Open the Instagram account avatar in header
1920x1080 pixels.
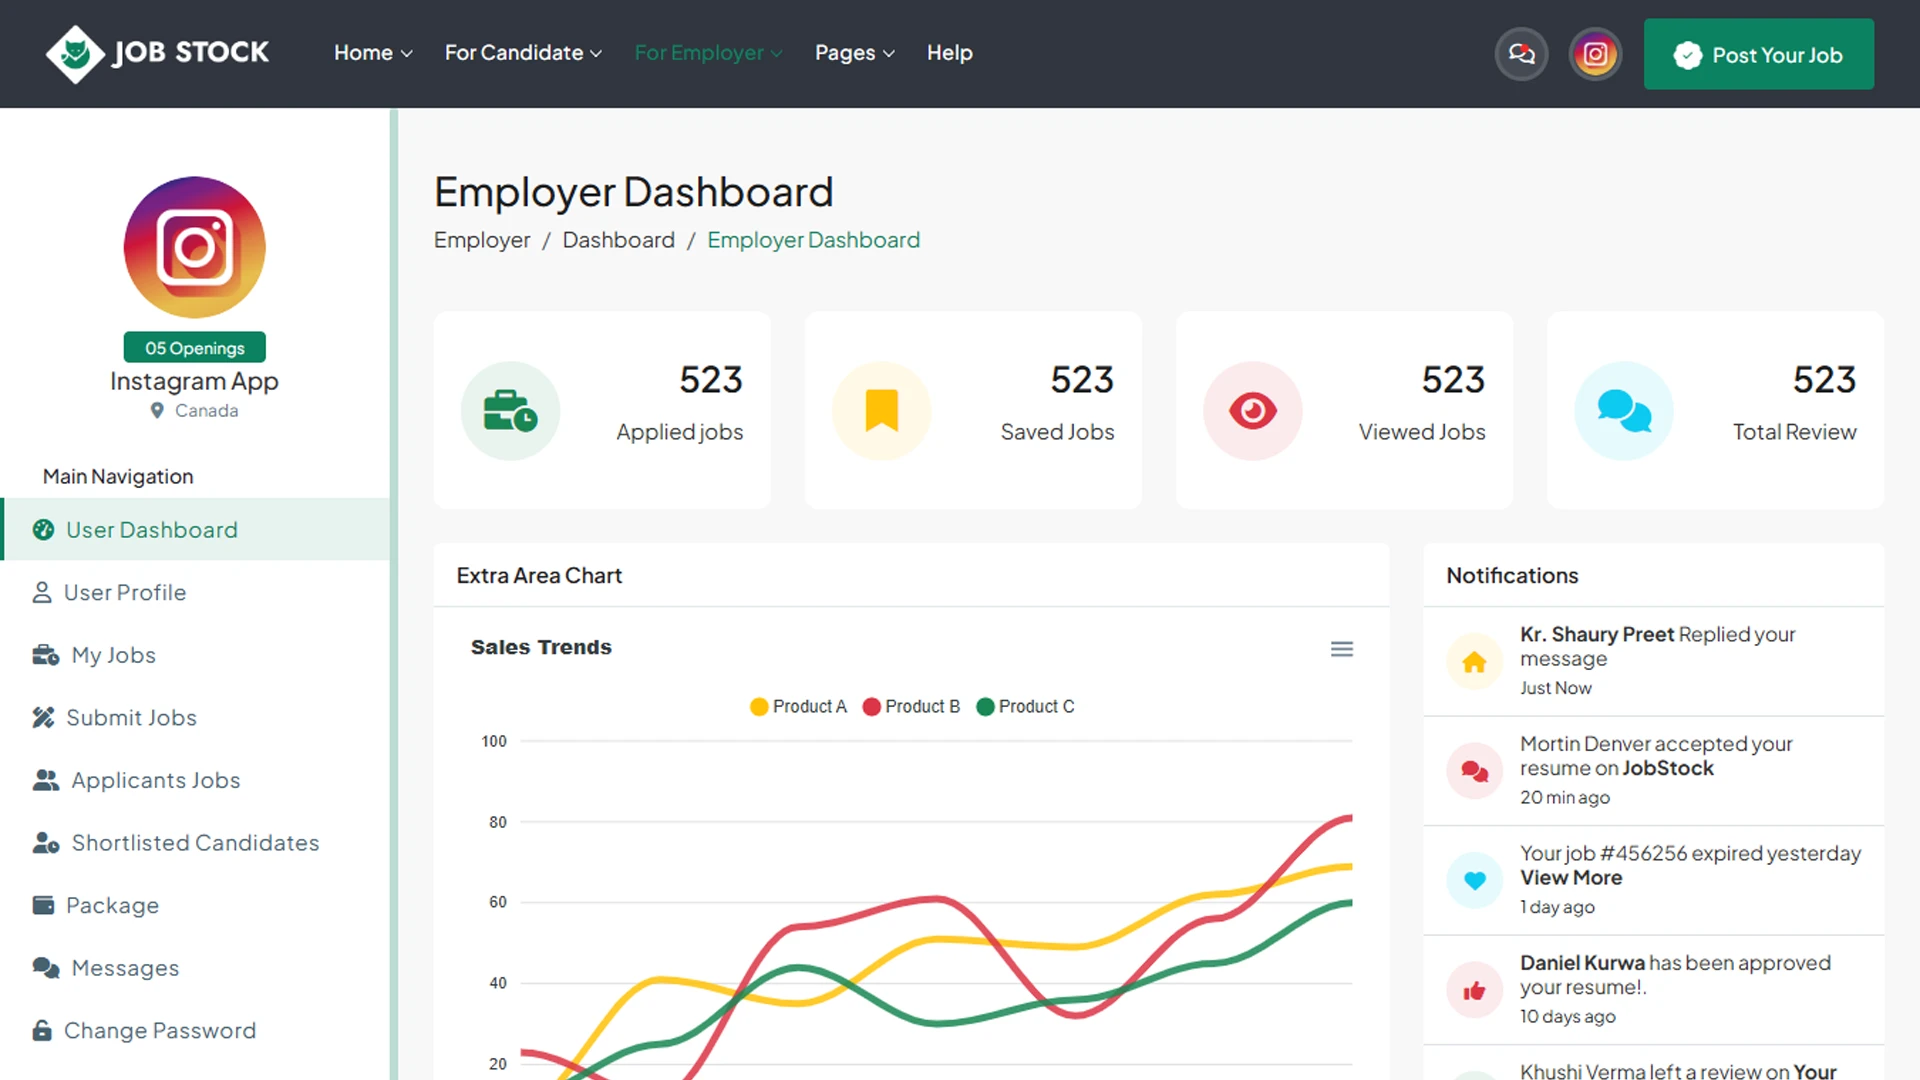pos(1595,54)
